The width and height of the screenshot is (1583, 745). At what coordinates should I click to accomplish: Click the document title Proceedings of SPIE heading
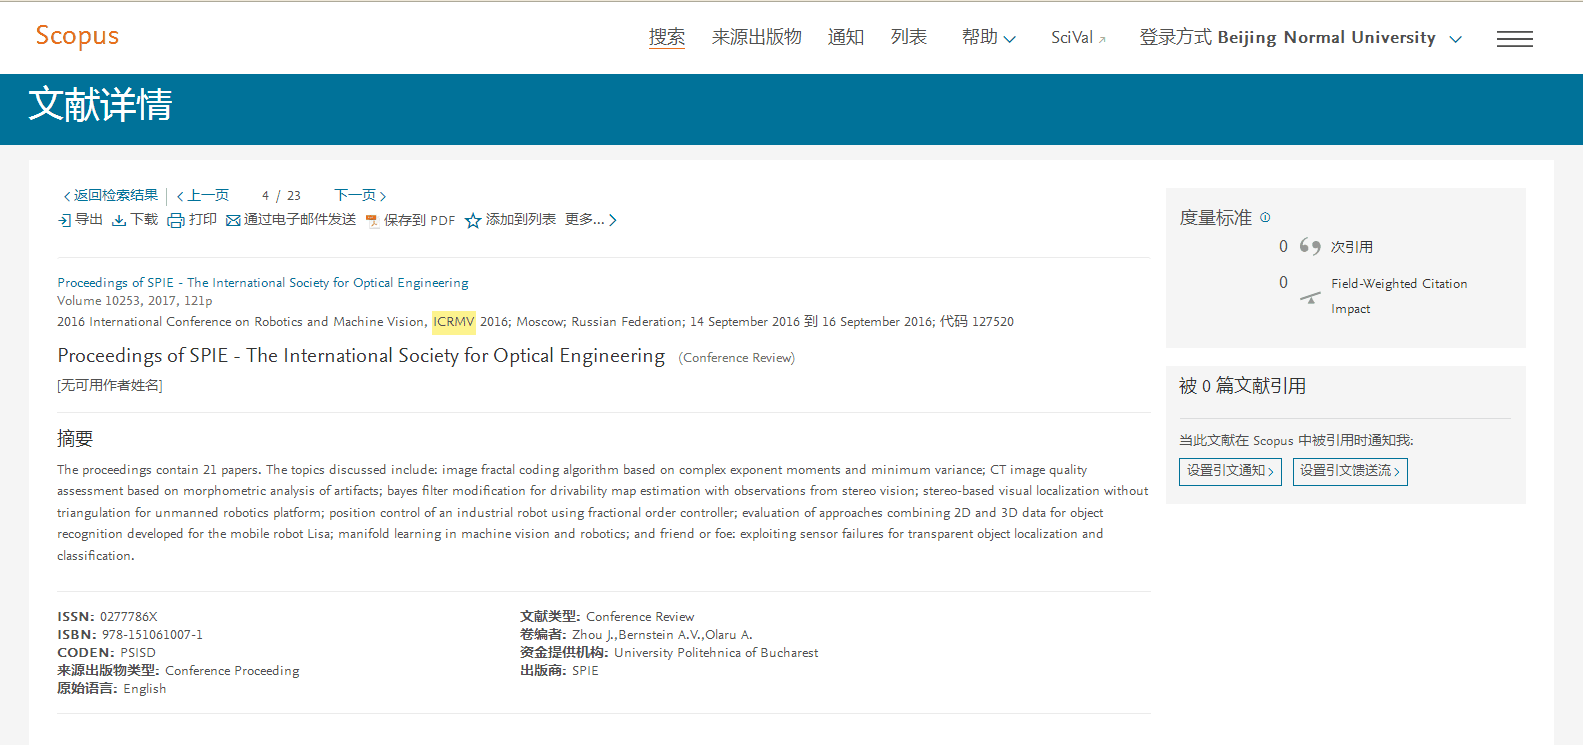pyautogui.click(x=361, y=356)
